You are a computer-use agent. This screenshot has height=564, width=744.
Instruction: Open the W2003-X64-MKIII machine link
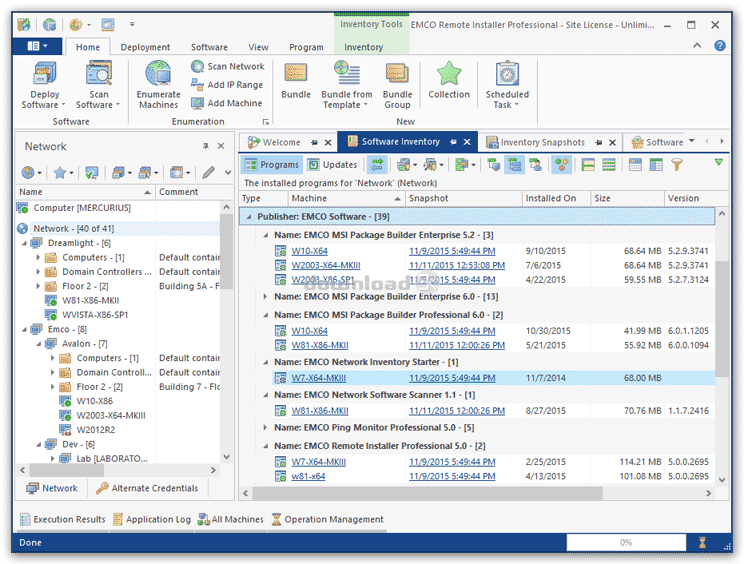pyautogui.click(x=326, y=265)
